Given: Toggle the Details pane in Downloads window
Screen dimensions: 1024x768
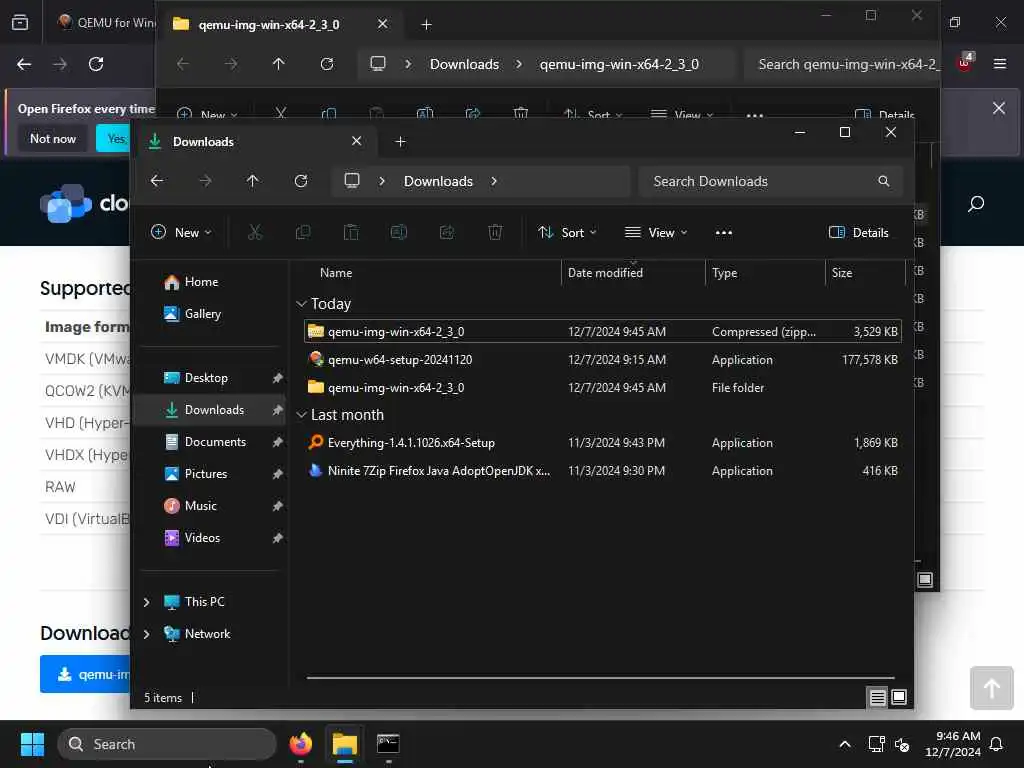Looking at the screenshot, I should pos(858,232).
